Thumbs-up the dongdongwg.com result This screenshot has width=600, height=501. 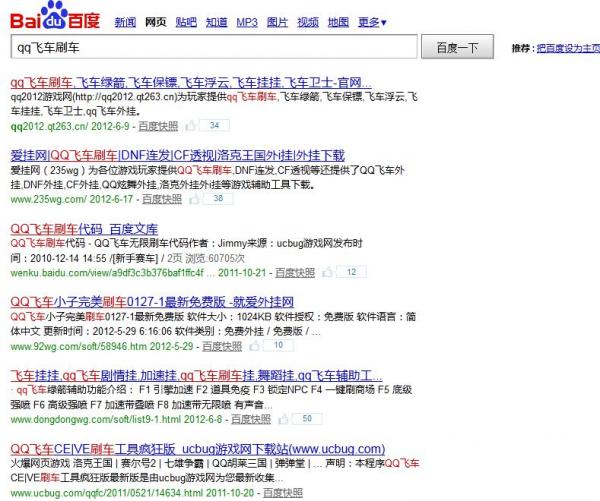pyautogui.click(x=283, y=419)
